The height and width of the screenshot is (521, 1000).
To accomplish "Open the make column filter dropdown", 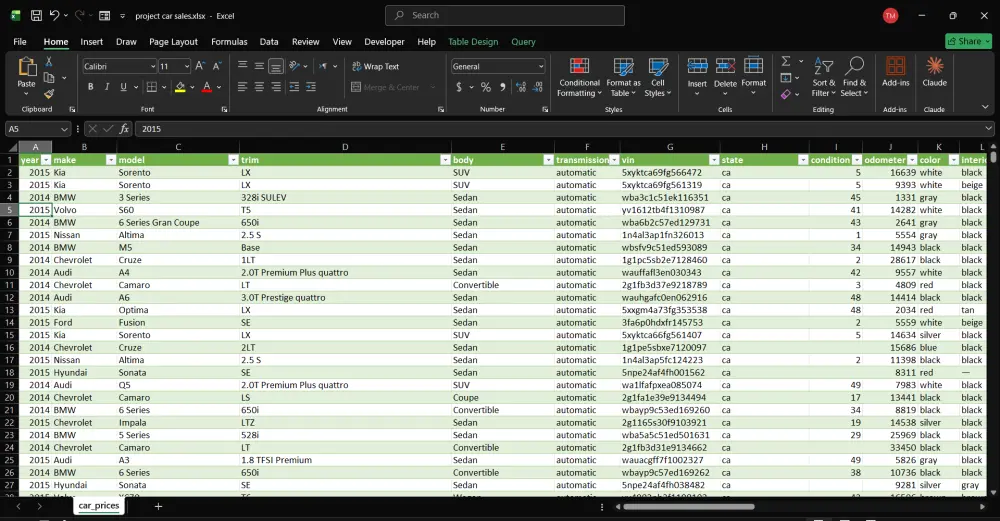I will (111, 160).
